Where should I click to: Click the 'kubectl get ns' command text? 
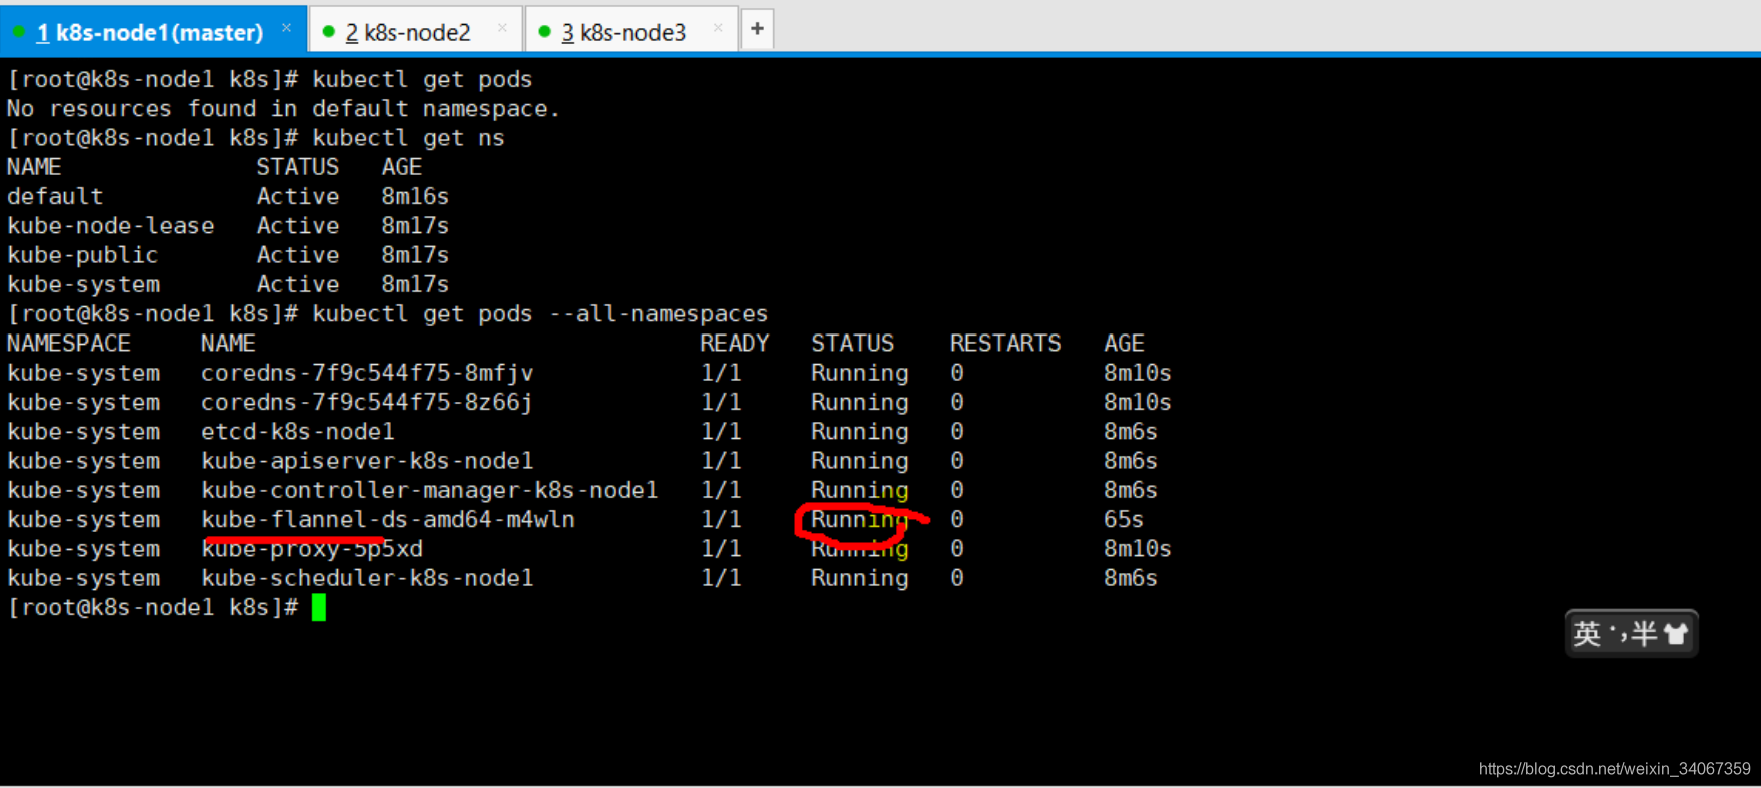click(408, 138)
